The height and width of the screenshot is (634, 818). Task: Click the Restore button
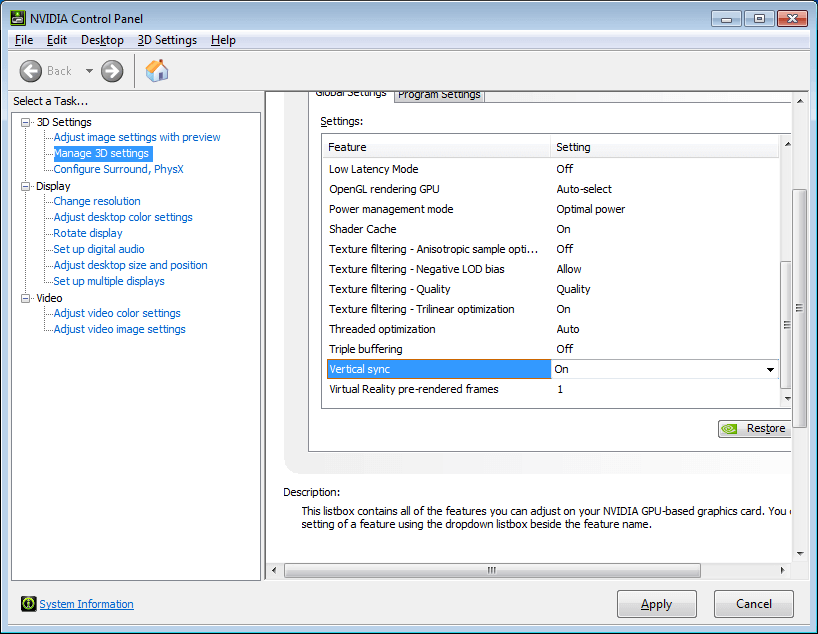(x=755, y=428)
